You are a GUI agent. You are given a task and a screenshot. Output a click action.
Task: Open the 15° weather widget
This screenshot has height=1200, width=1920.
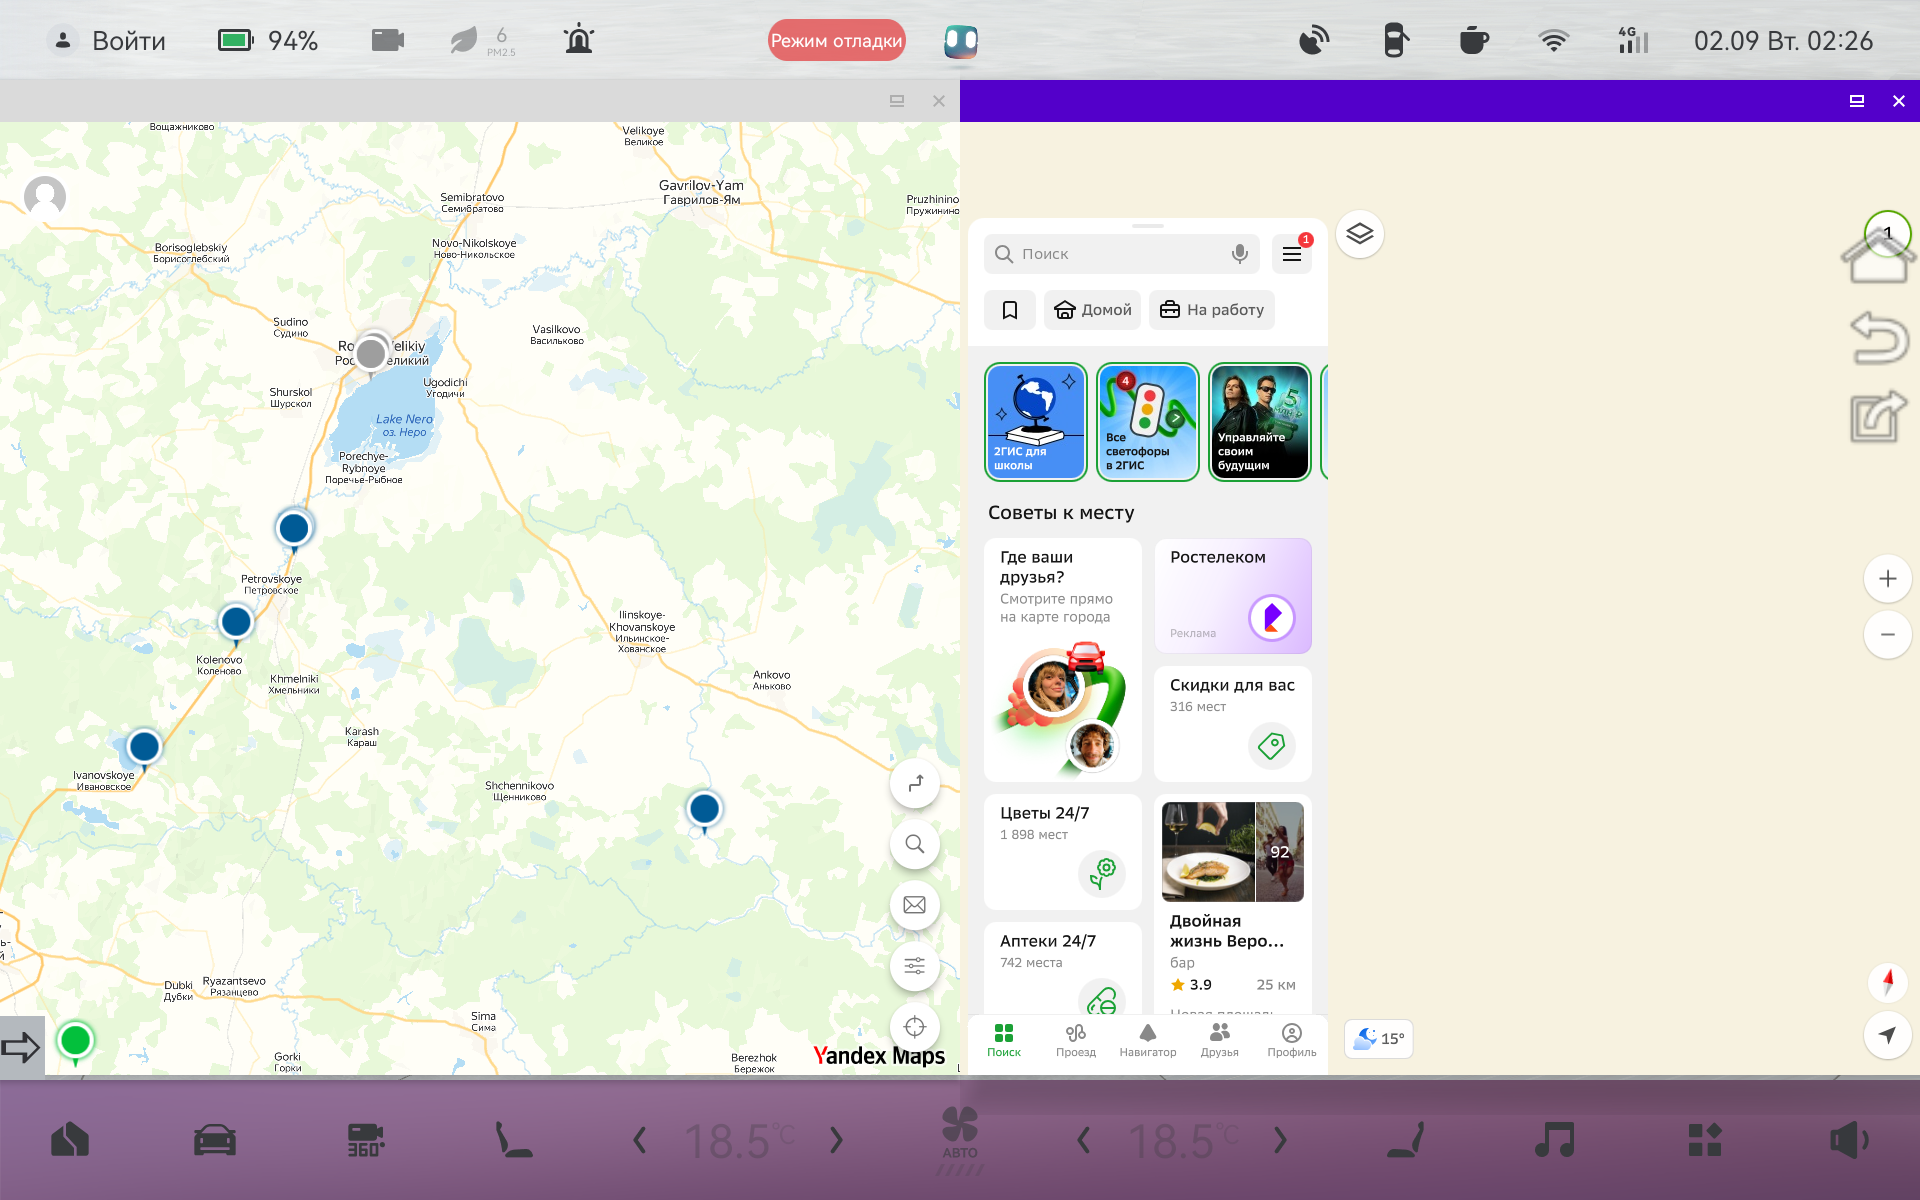[x=1379, y=1039]
